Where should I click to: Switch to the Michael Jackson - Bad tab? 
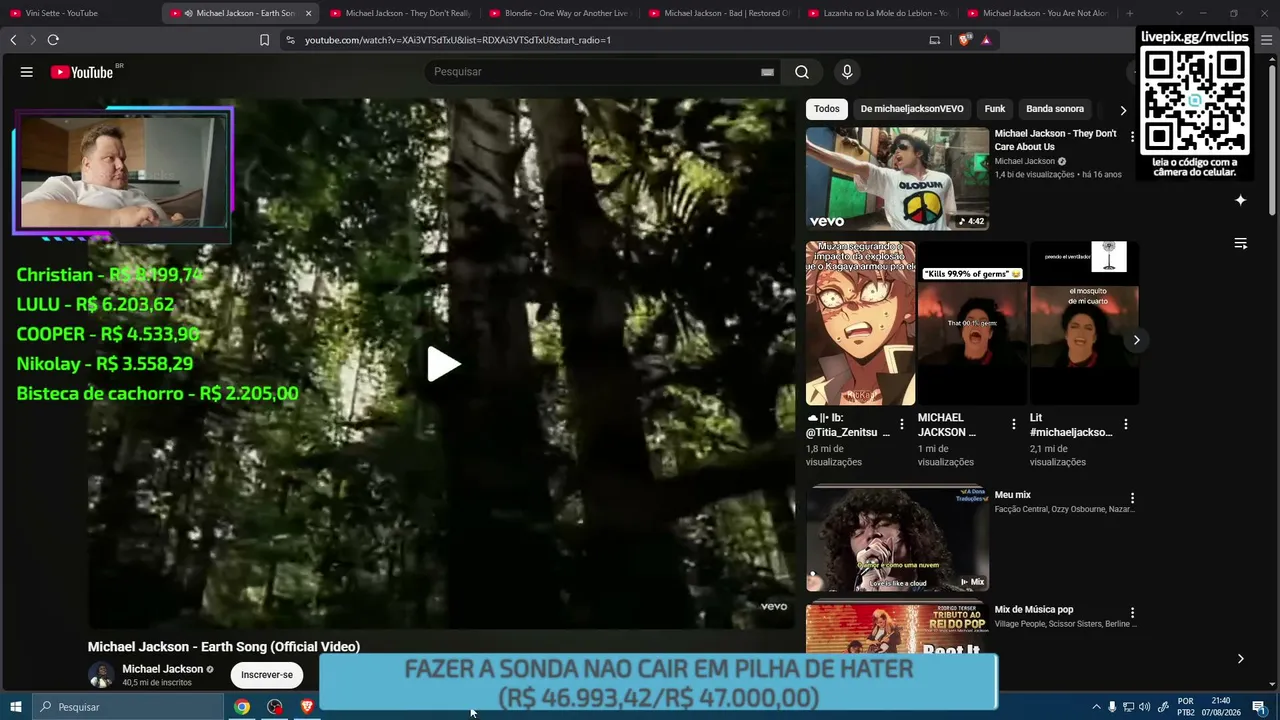click(720, 13)
